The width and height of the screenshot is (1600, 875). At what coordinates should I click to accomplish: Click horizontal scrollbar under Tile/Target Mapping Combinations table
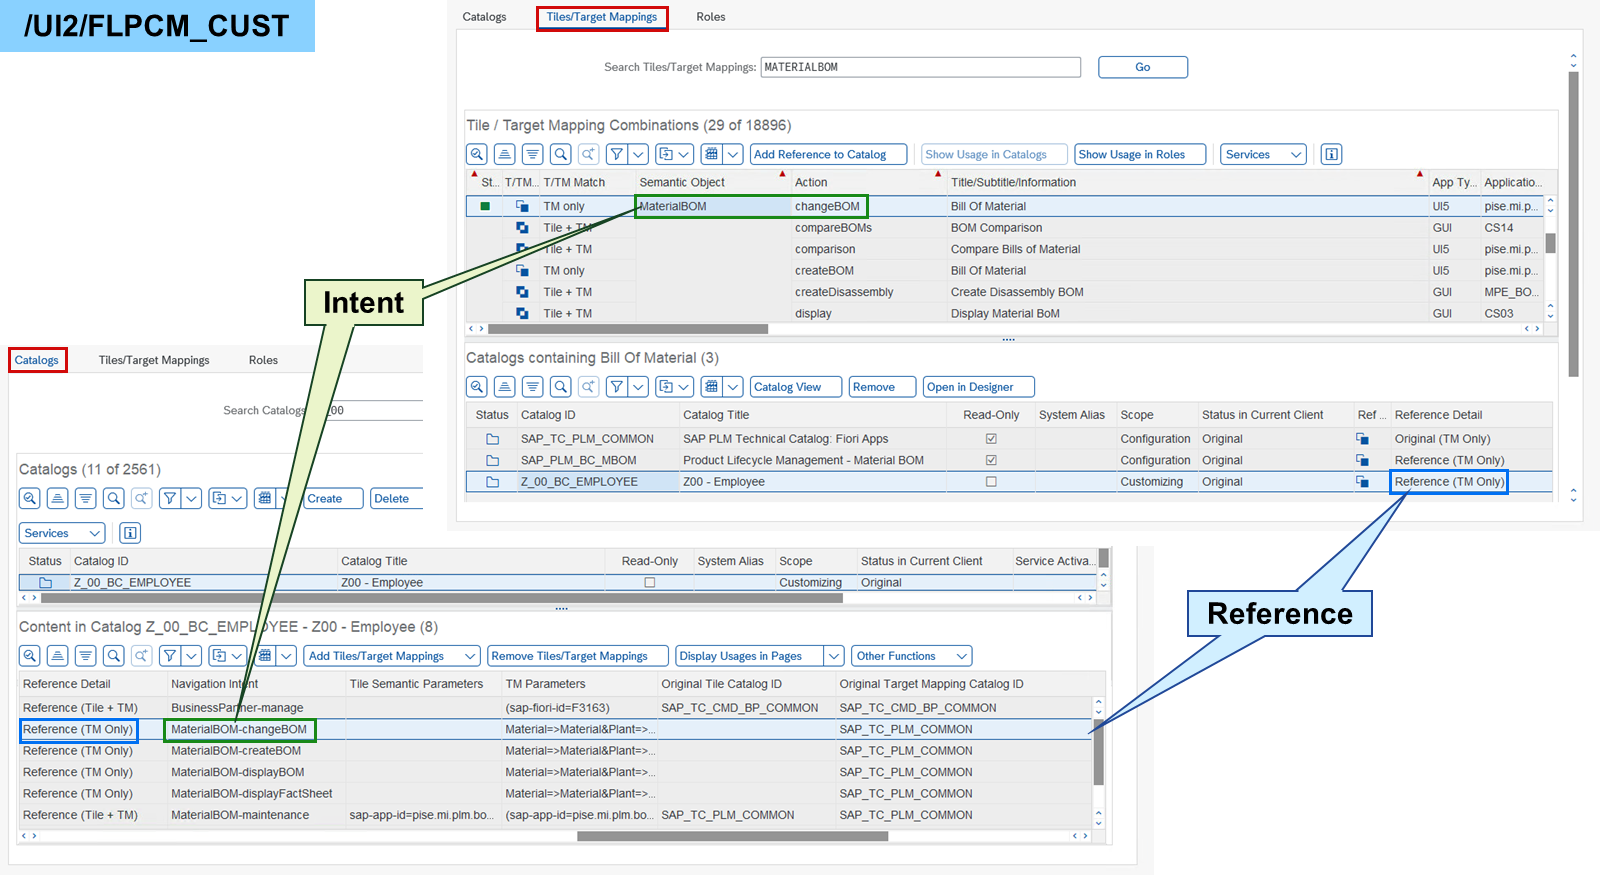(628, 328)
